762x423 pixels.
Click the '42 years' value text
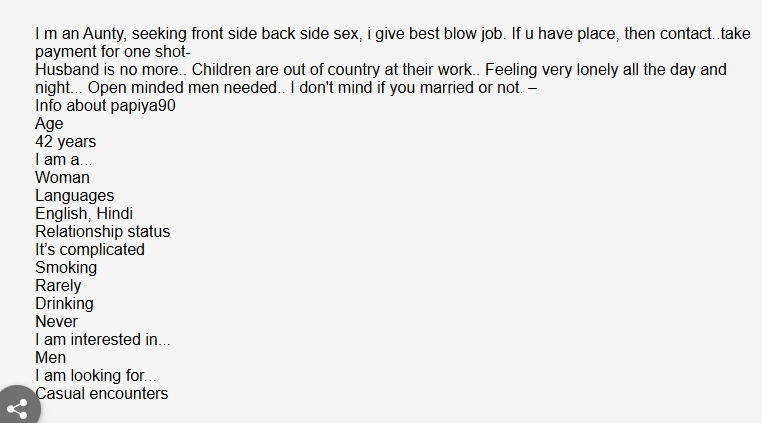pos(66,141)
